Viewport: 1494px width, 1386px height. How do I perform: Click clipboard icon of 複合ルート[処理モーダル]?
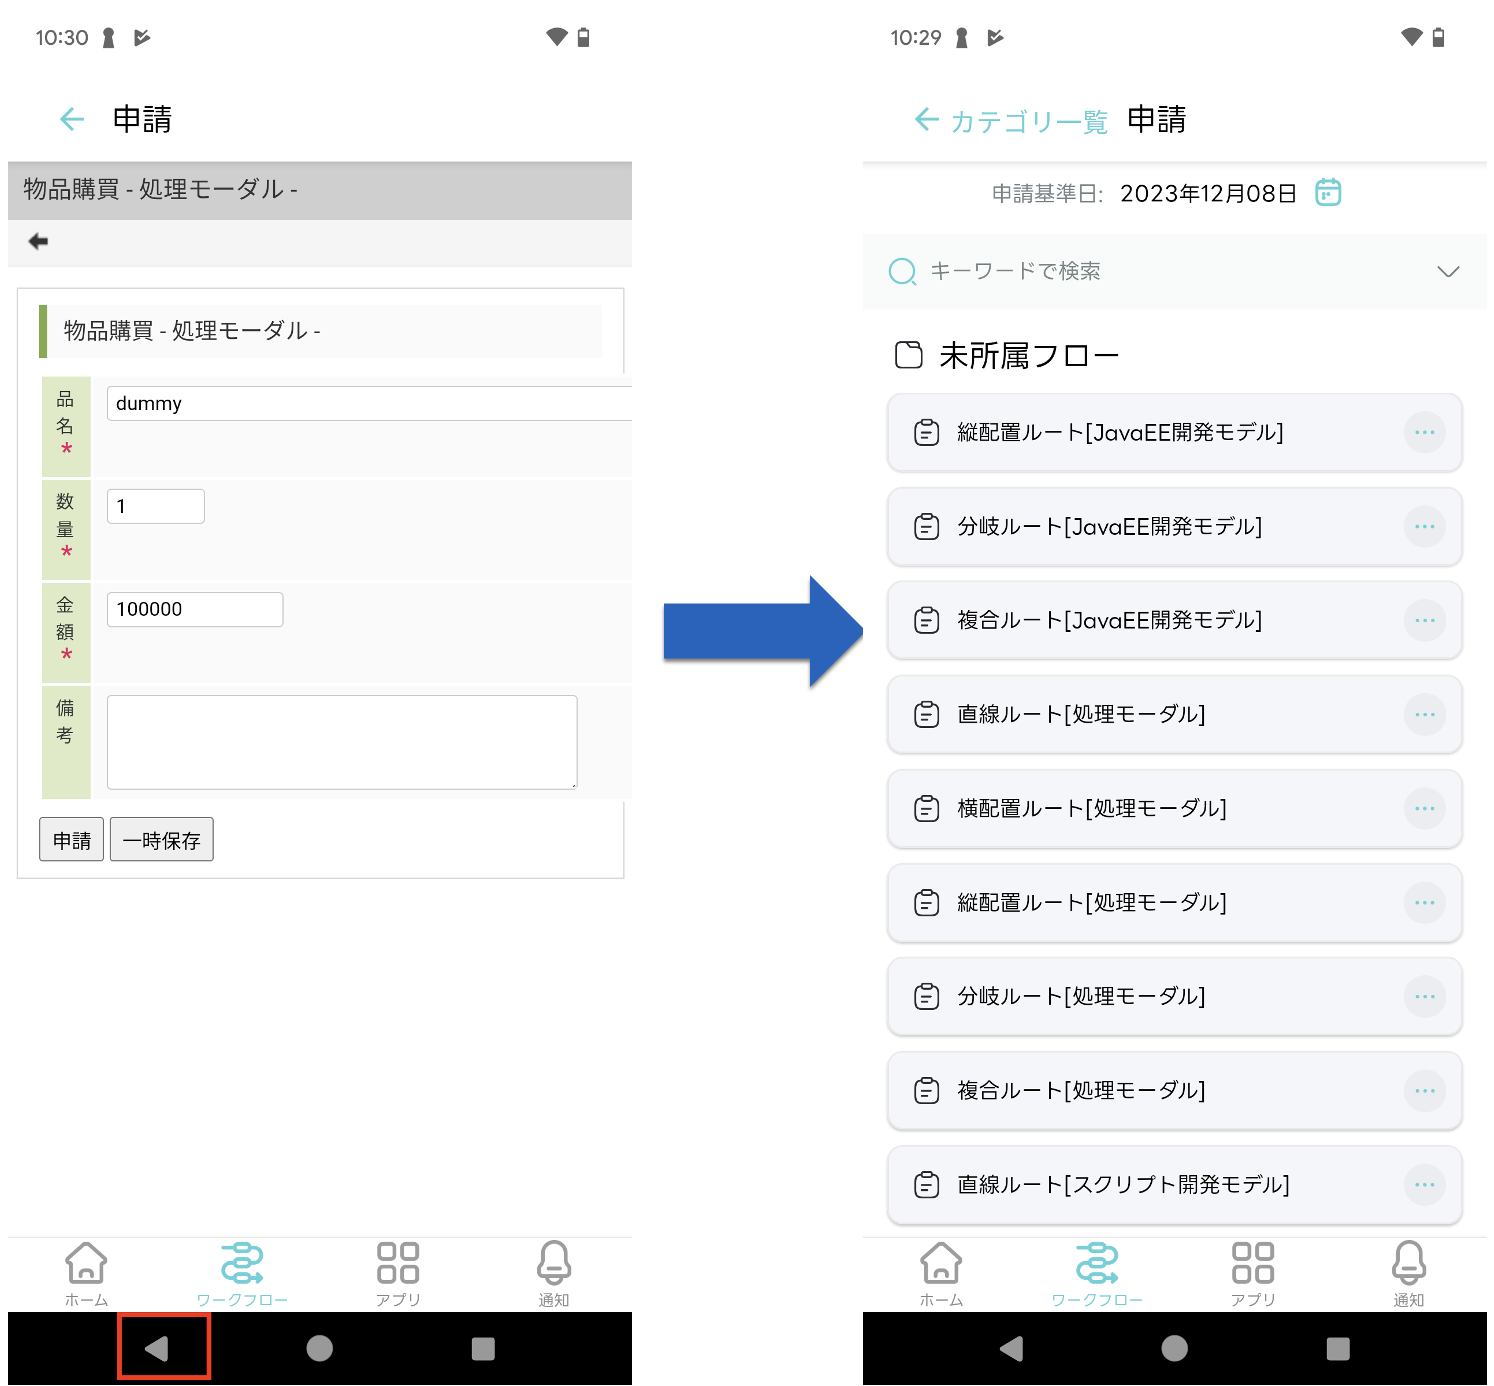927,1090
